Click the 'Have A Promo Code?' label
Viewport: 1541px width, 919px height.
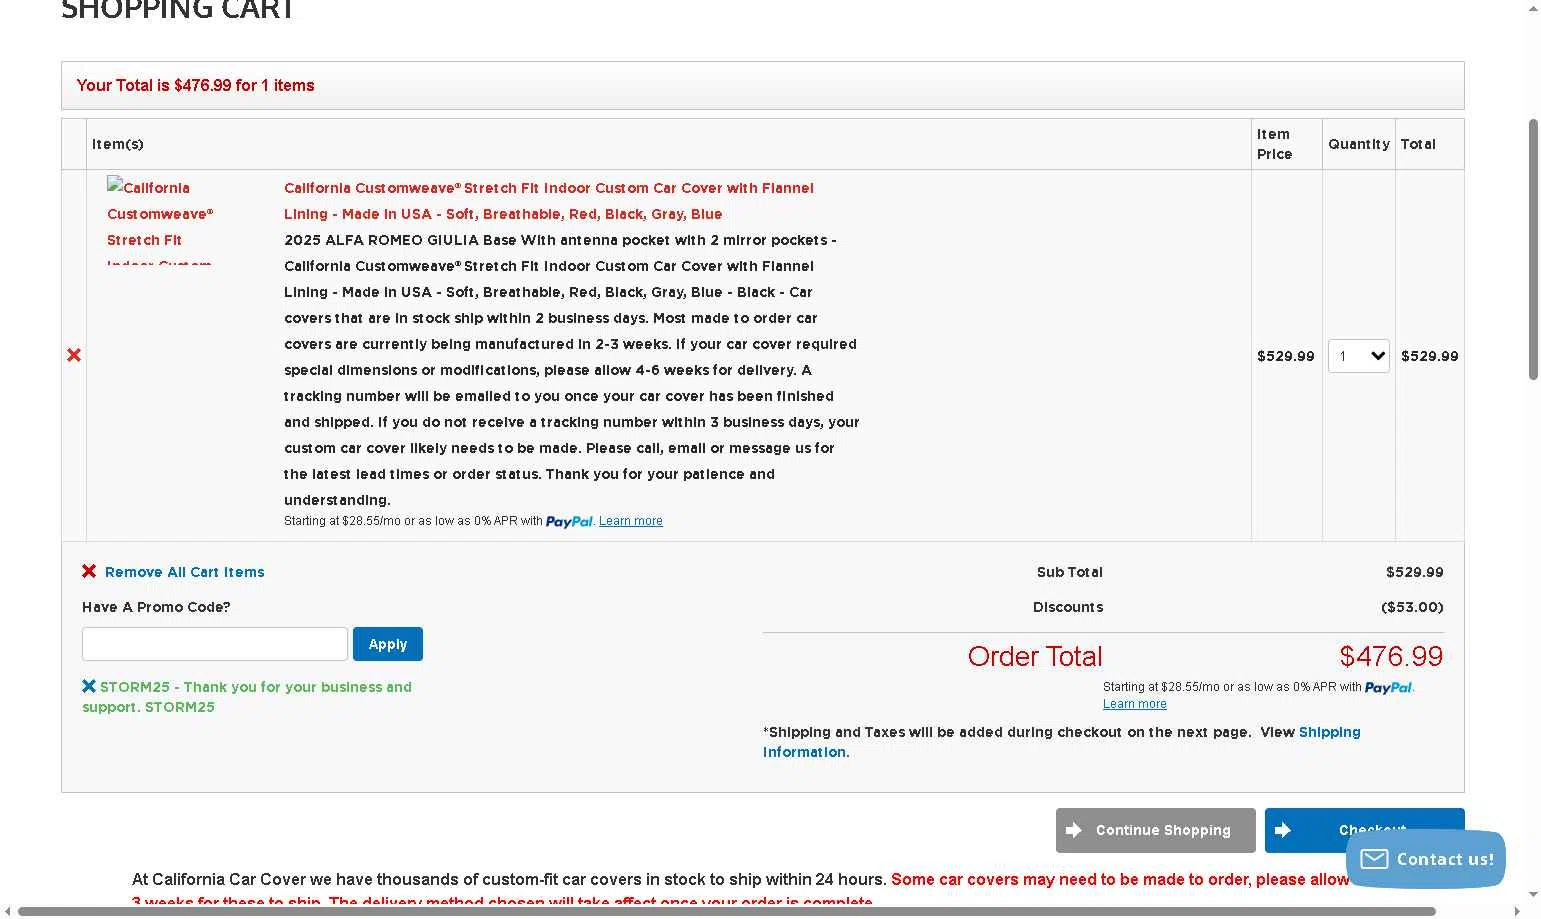[x=156, y=607]
